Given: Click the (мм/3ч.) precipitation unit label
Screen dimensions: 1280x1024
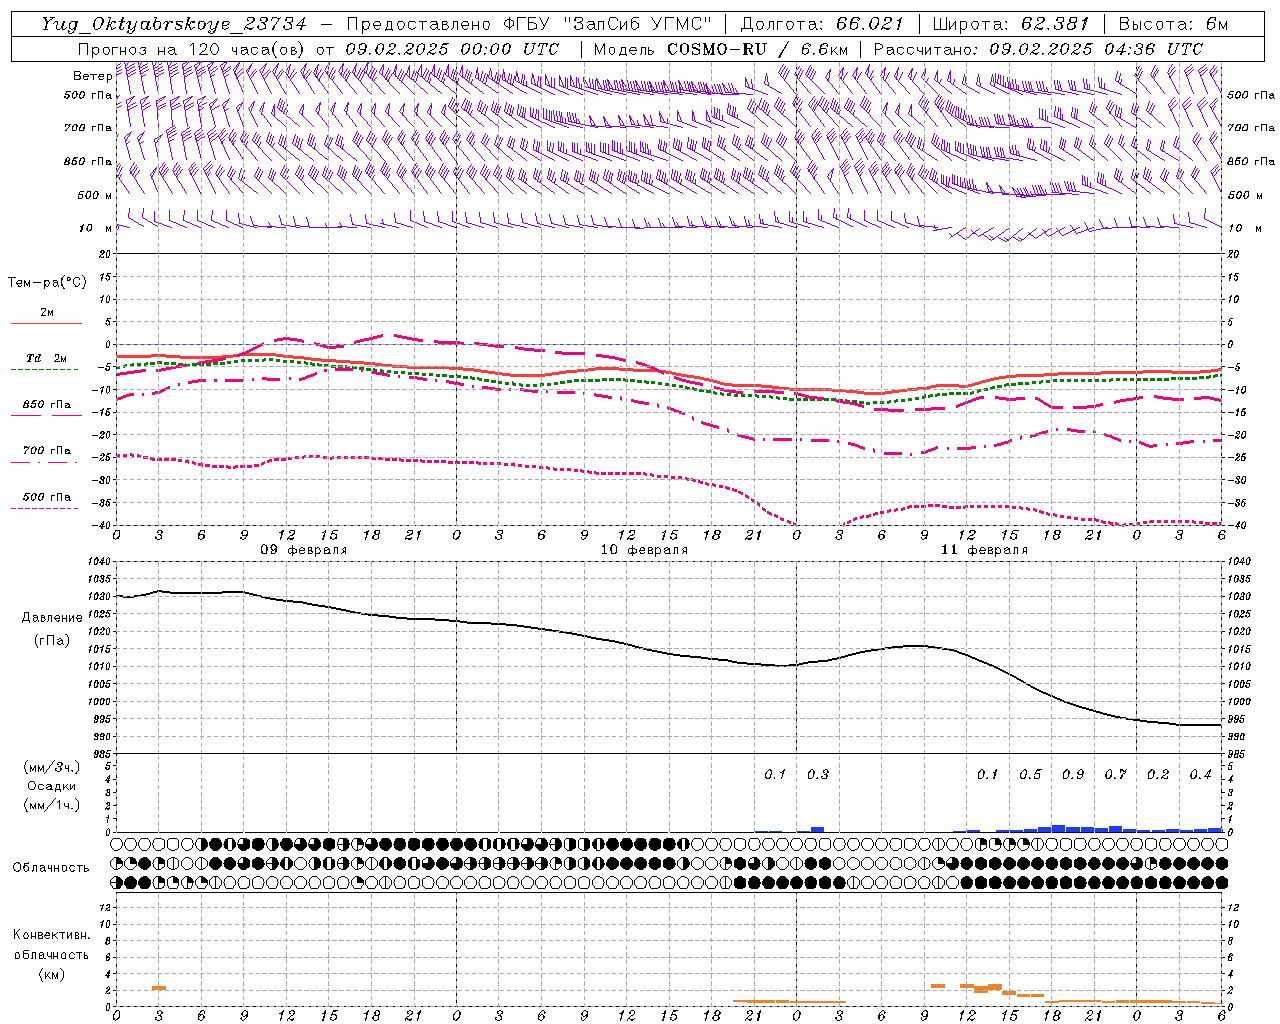Looking at the screenshot, I should point(52,767).
